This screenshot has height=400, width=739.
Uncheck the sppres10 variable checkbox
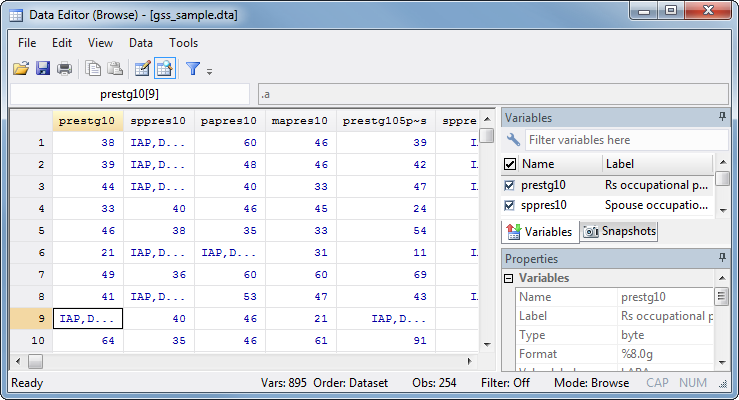[510, 206]
